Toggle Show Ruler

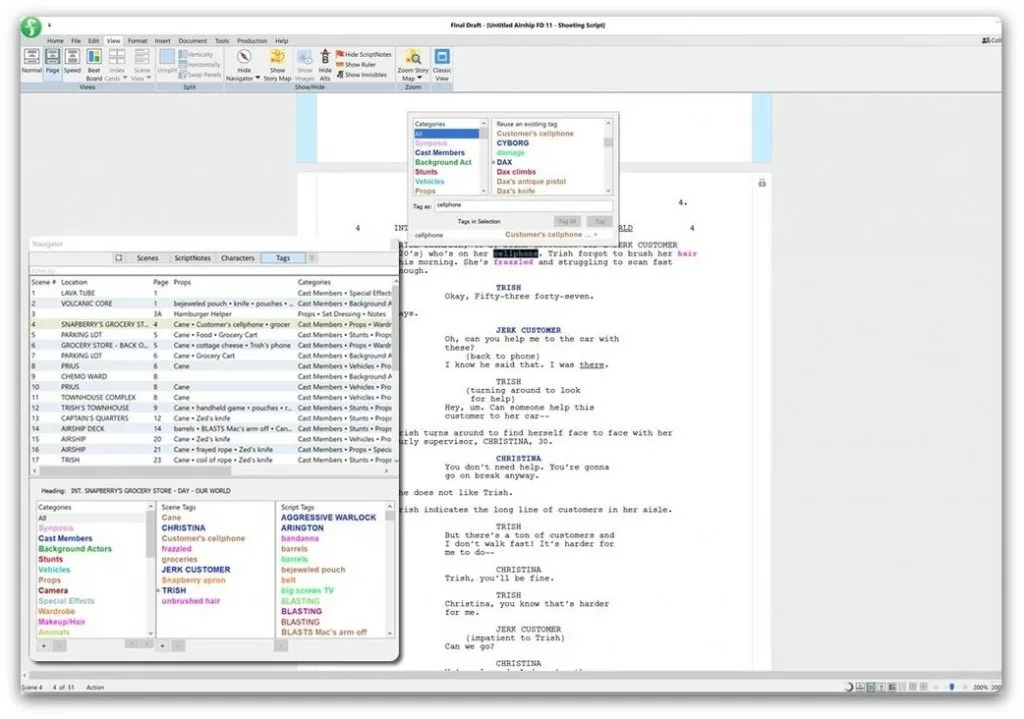pyautogui.click(x=356, y=65)
